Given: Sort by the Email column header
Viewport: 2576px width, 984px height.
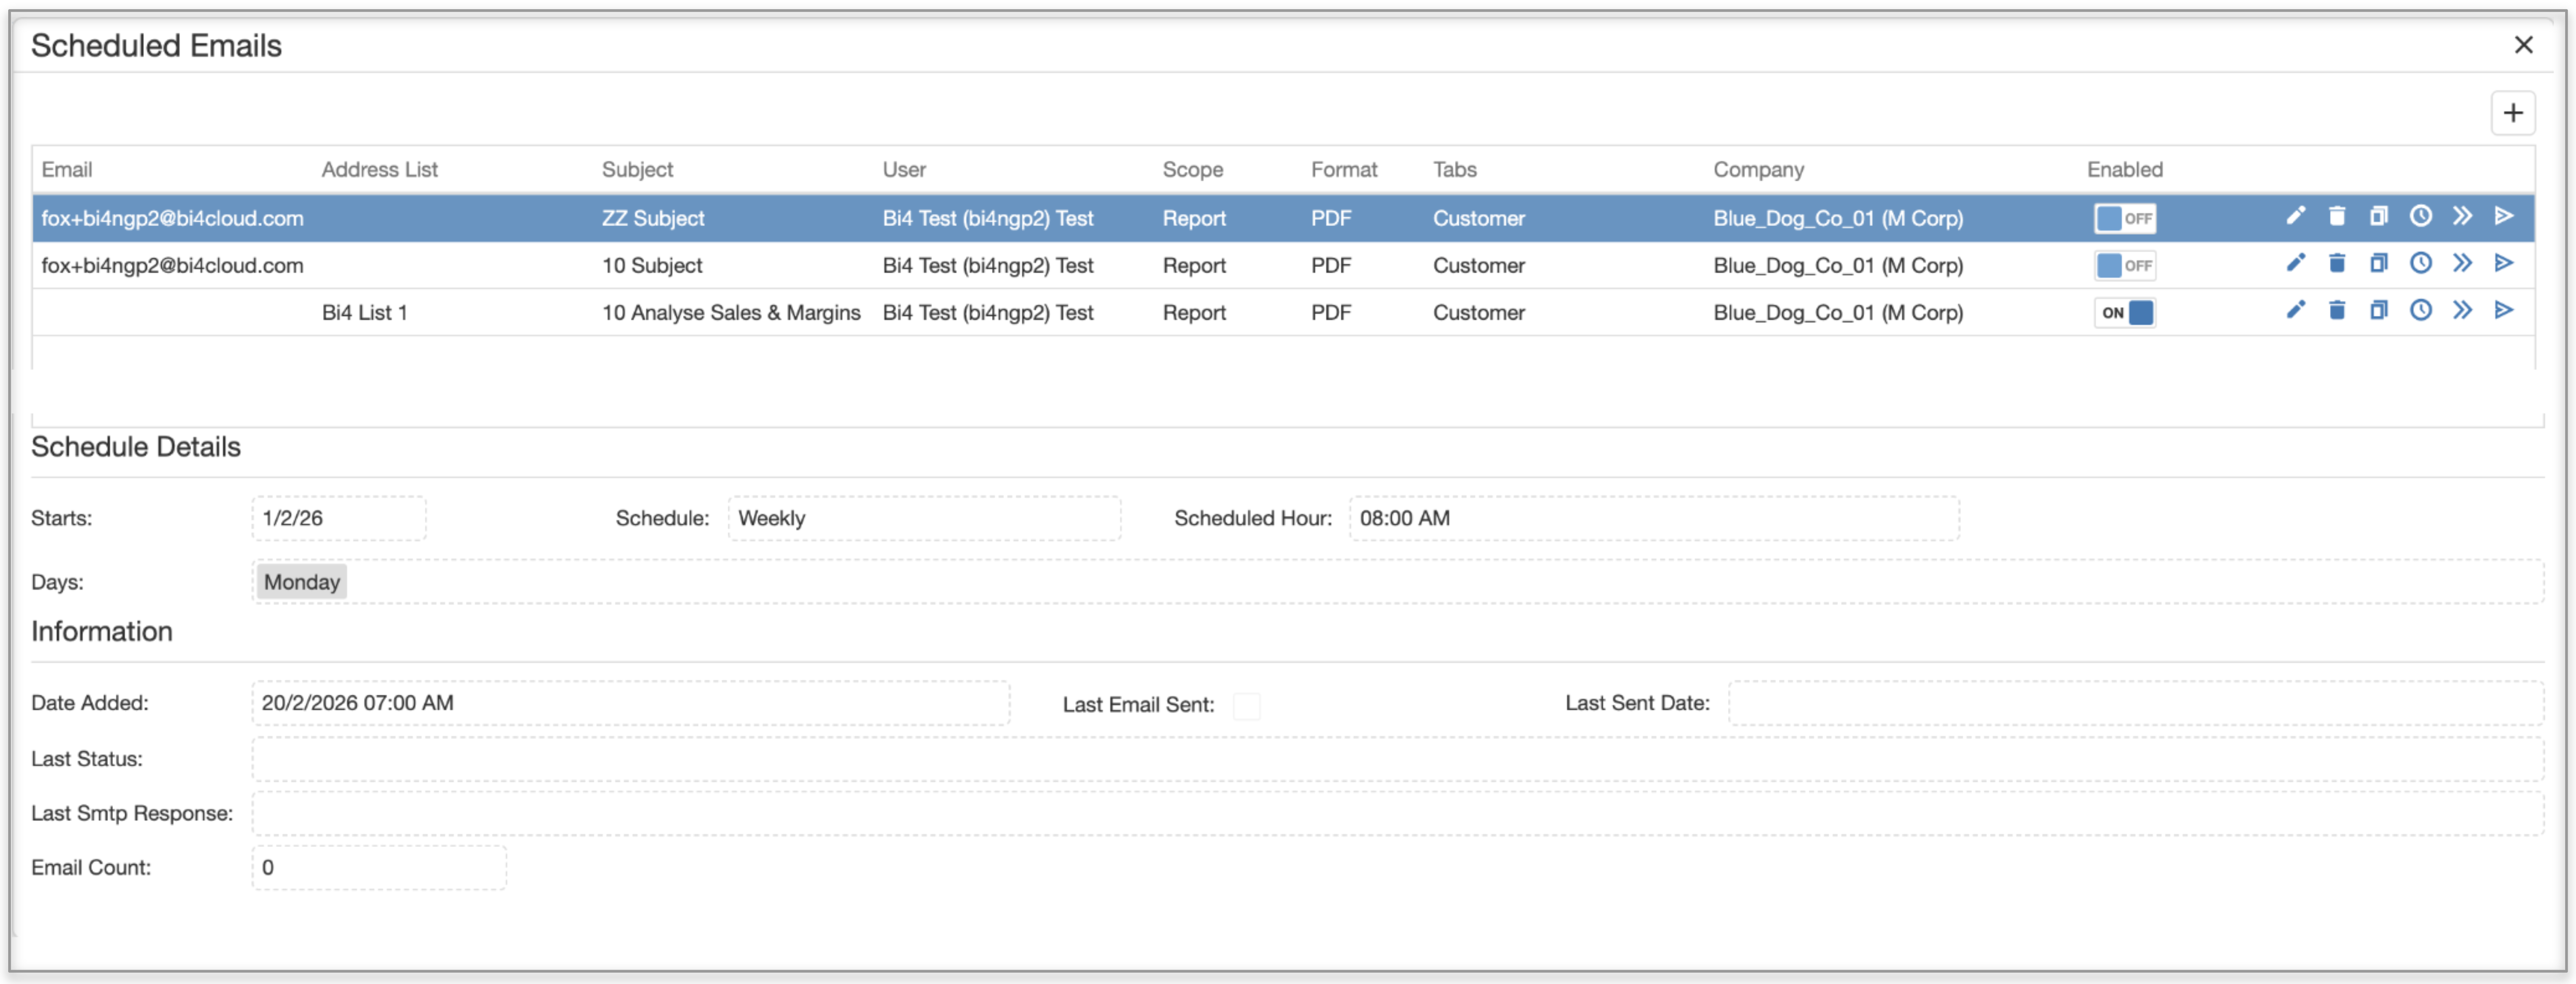Looking at the screenshot, I should click(x=67, y=169).
